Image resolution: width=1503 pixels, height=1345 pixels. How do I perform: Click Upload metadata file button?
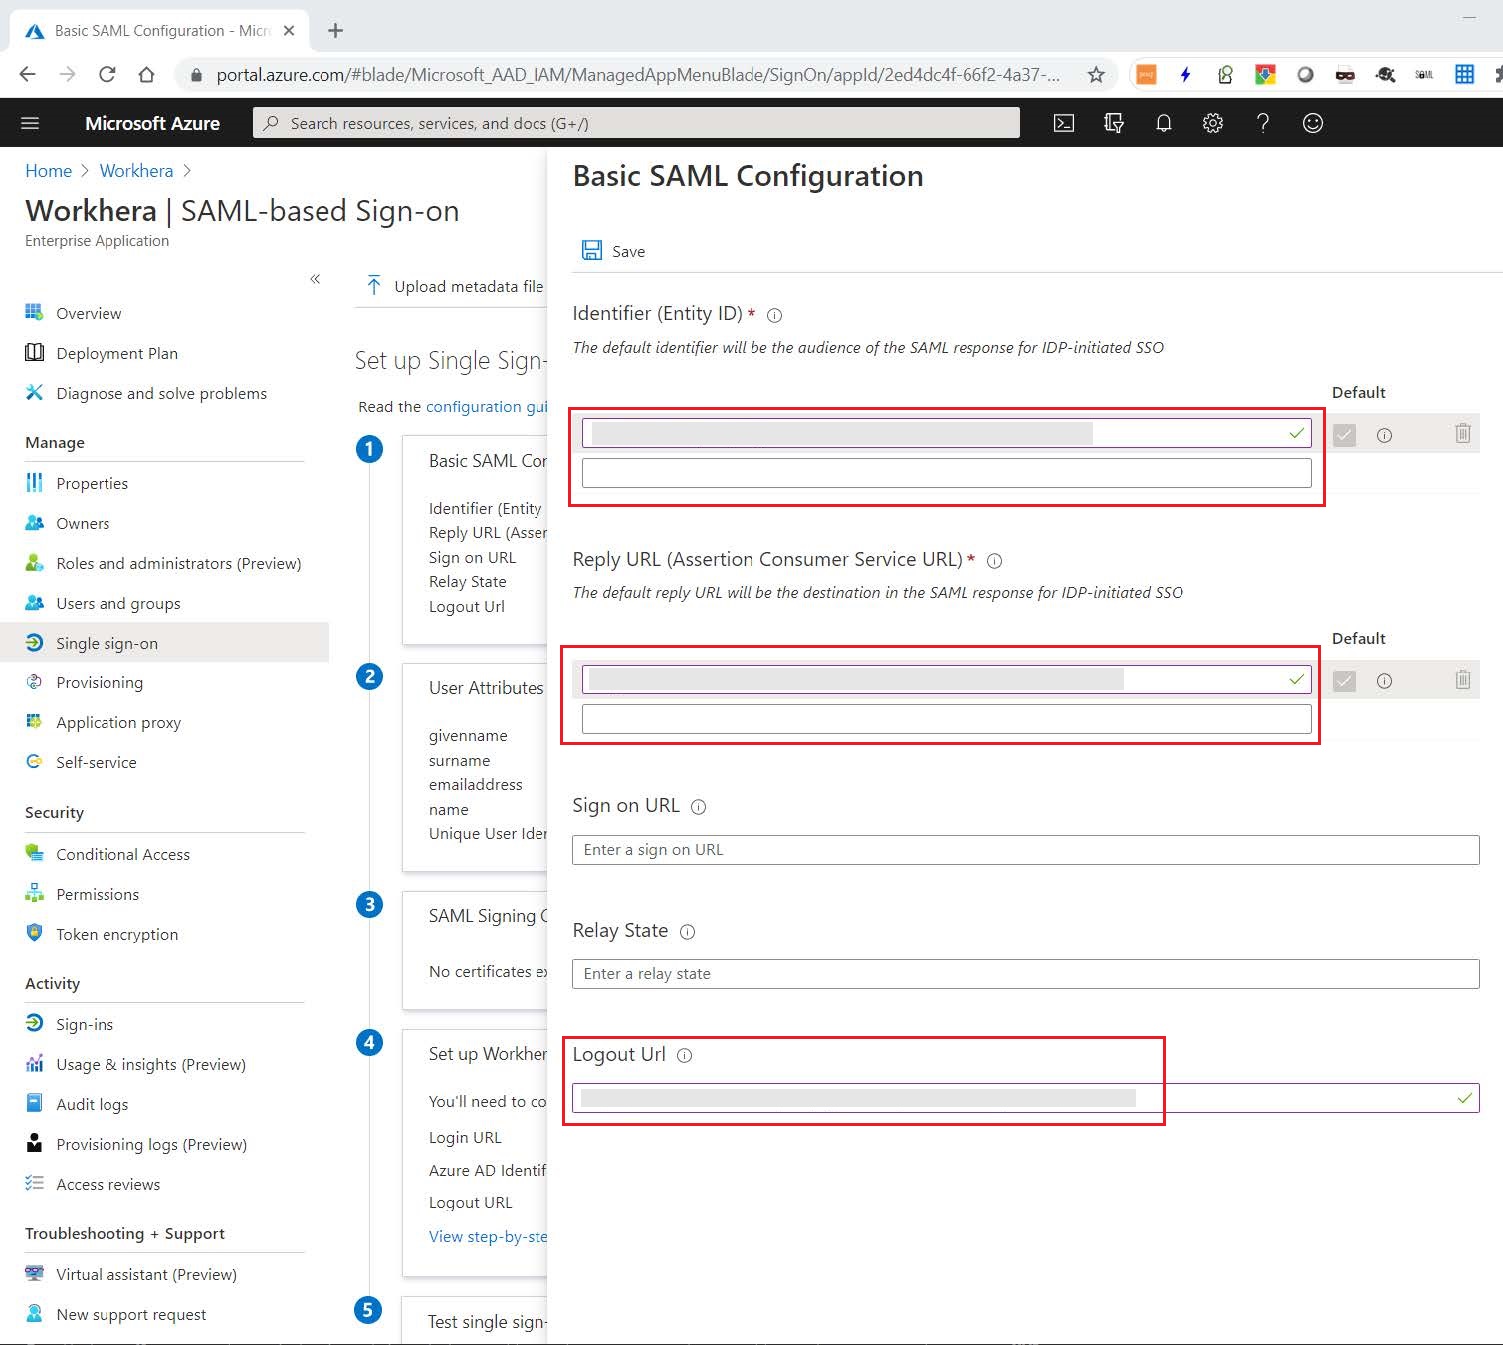point(455,286)
